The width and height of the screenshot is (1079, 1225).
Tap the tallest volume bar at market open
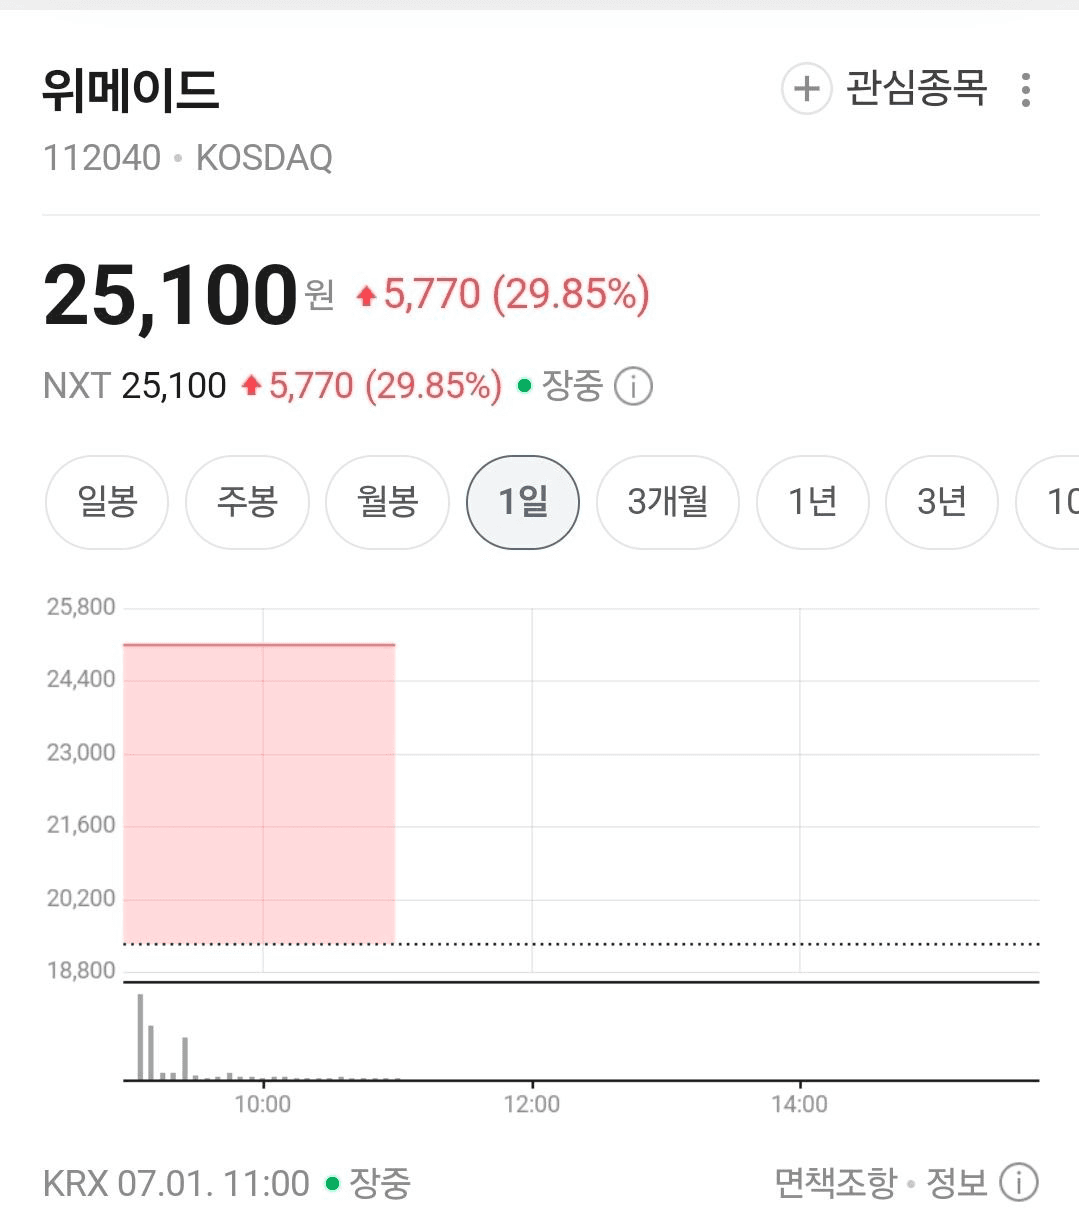[140, 1037]
